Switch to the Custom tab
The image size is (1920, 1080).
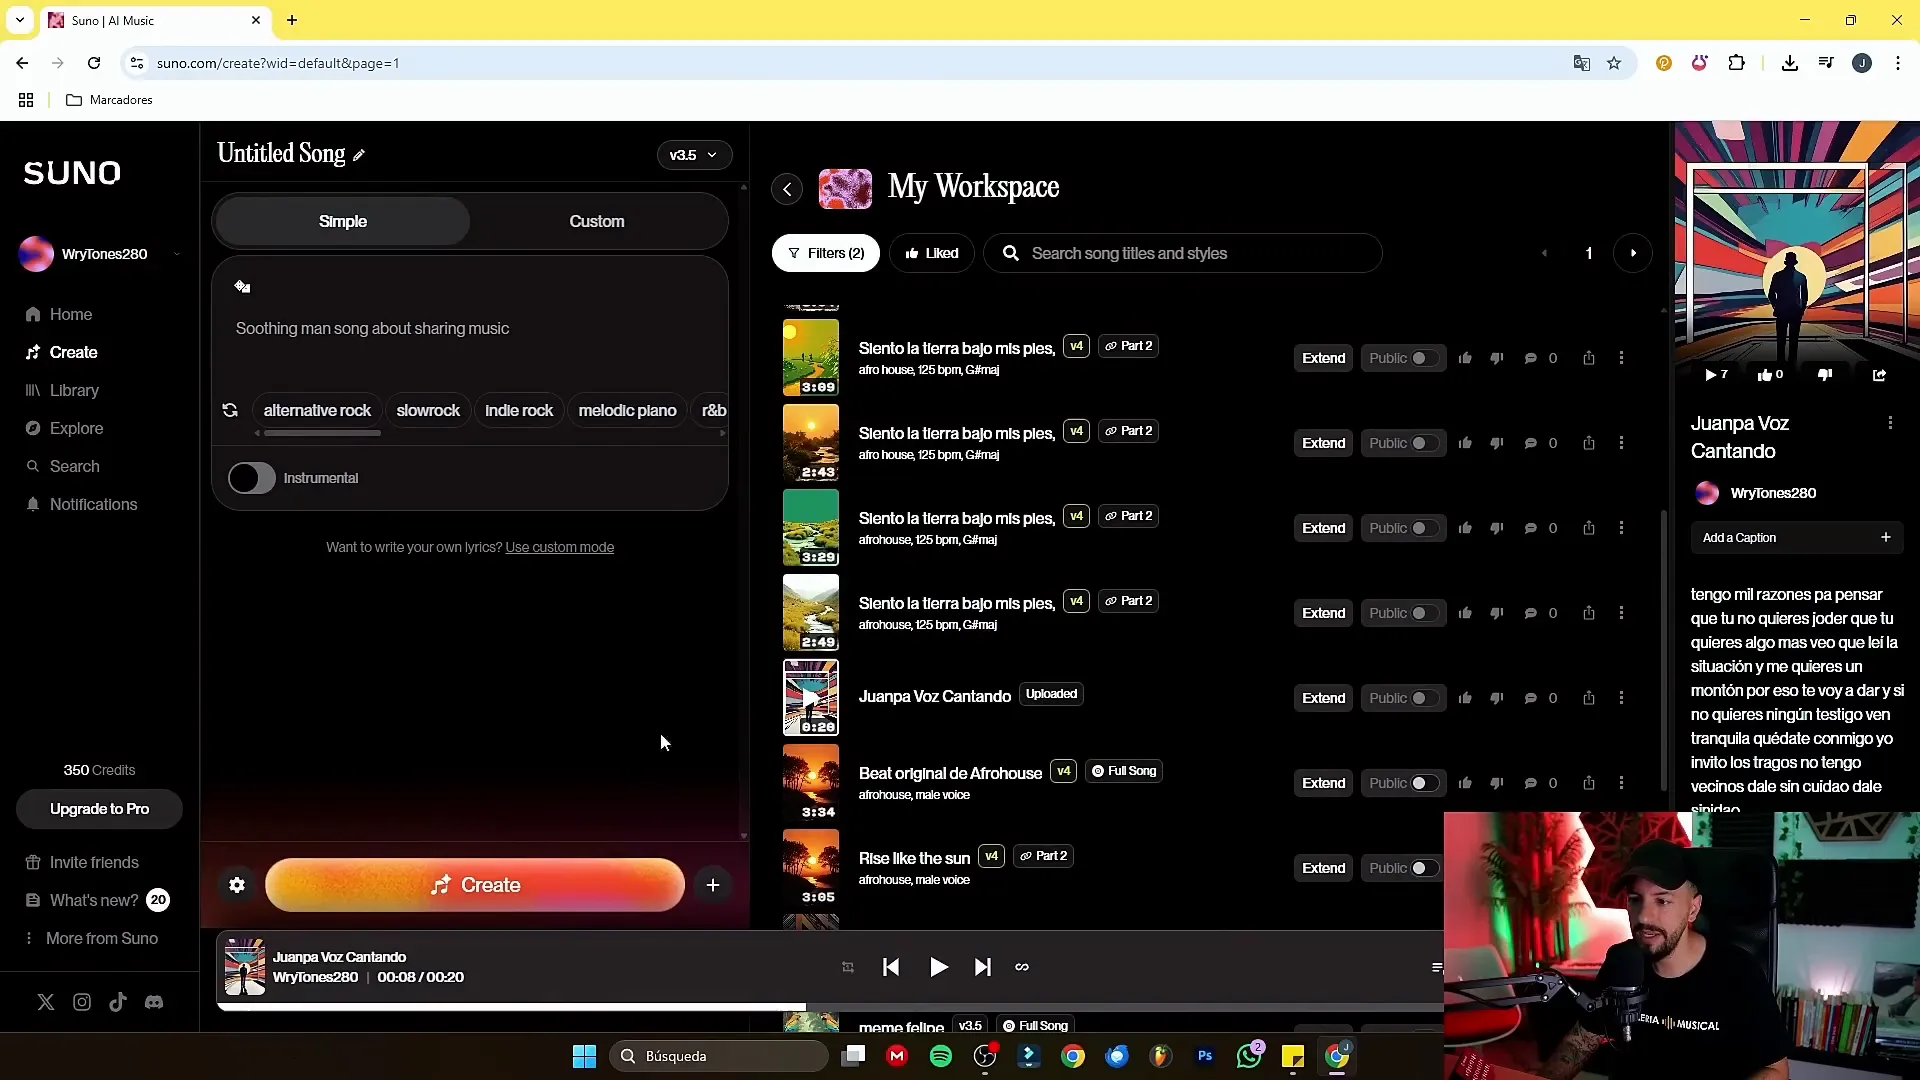pos(597,221)
